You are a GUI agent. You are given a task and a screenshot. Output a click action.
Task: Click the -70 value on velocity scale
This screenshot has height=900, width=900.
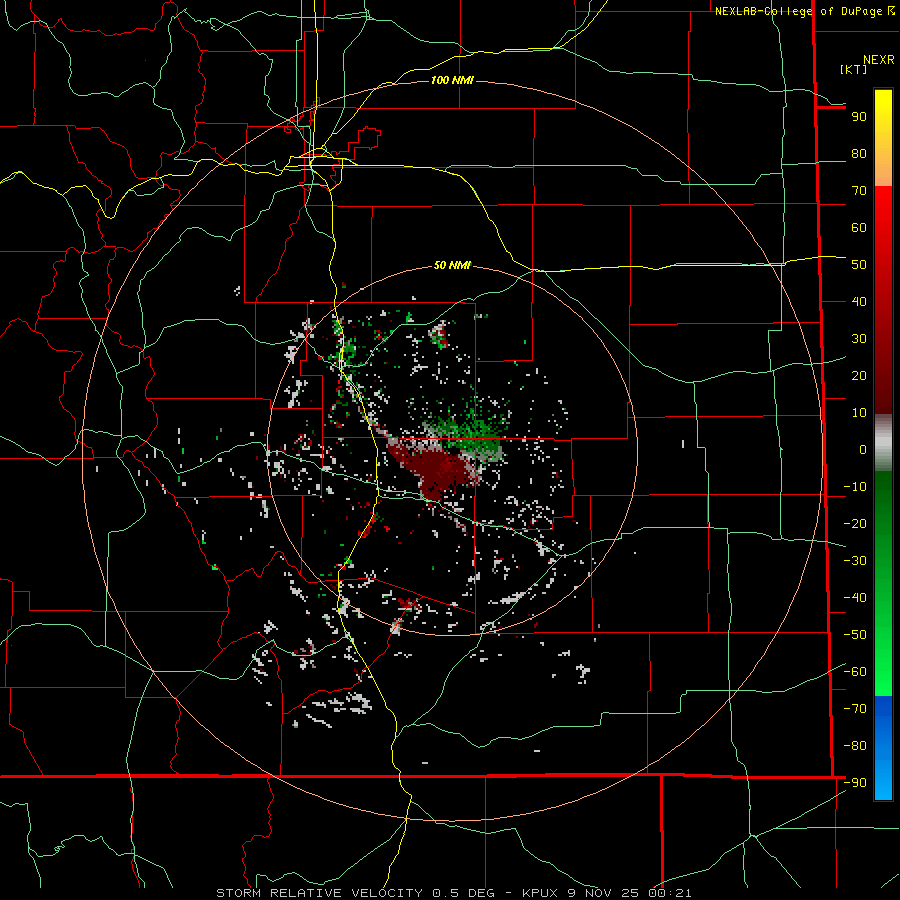(x=855, y=709)
